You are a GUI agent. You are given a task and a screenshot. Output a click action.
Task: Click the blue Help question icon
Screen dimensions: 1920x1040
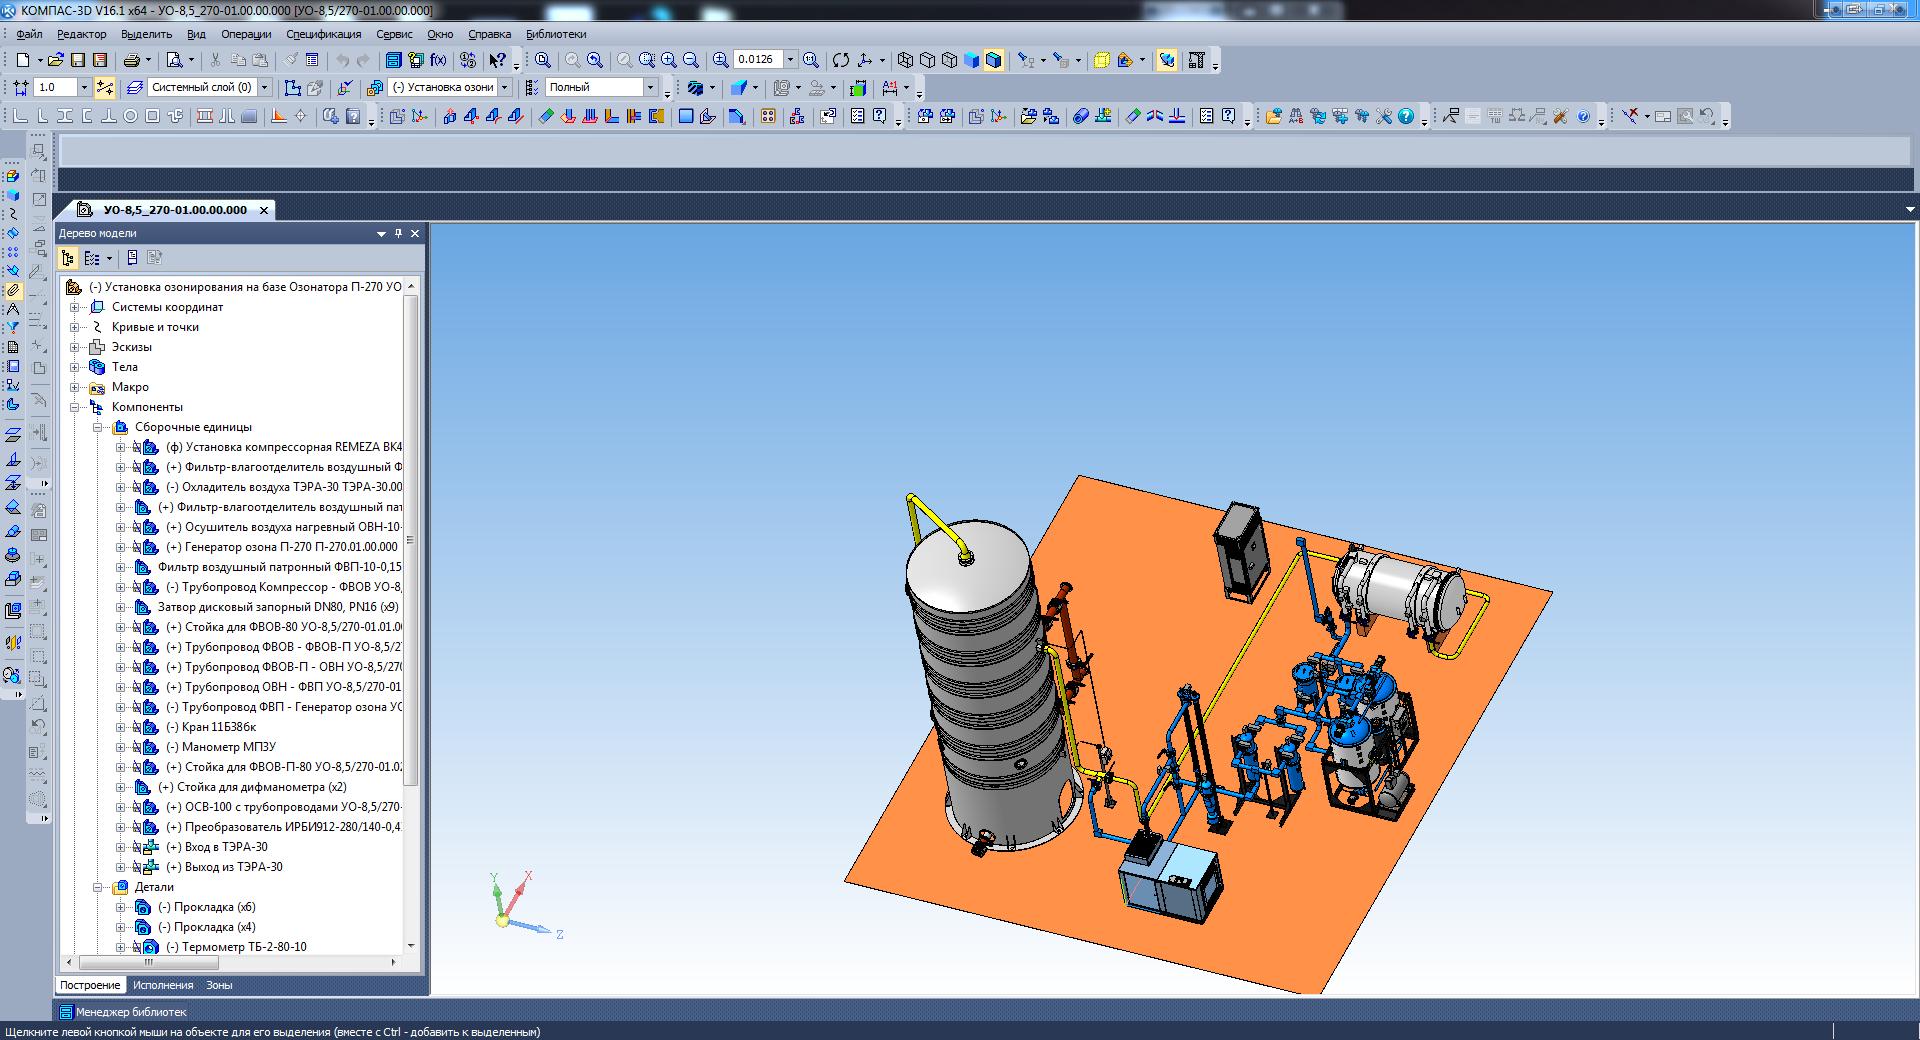(1406, 116)
